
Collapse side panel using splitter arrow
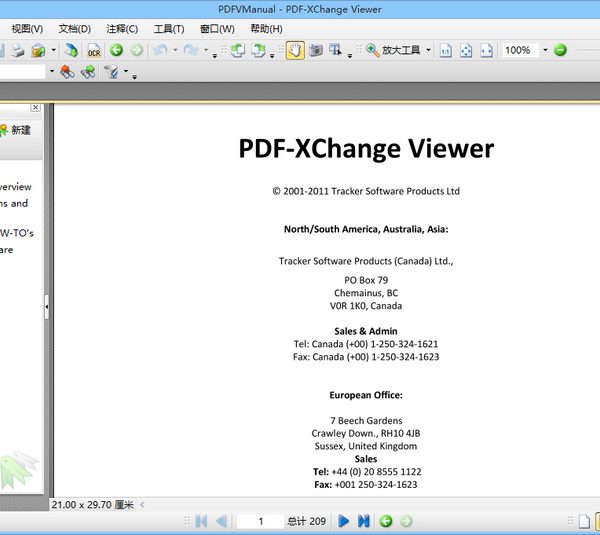tap(47, 309)
